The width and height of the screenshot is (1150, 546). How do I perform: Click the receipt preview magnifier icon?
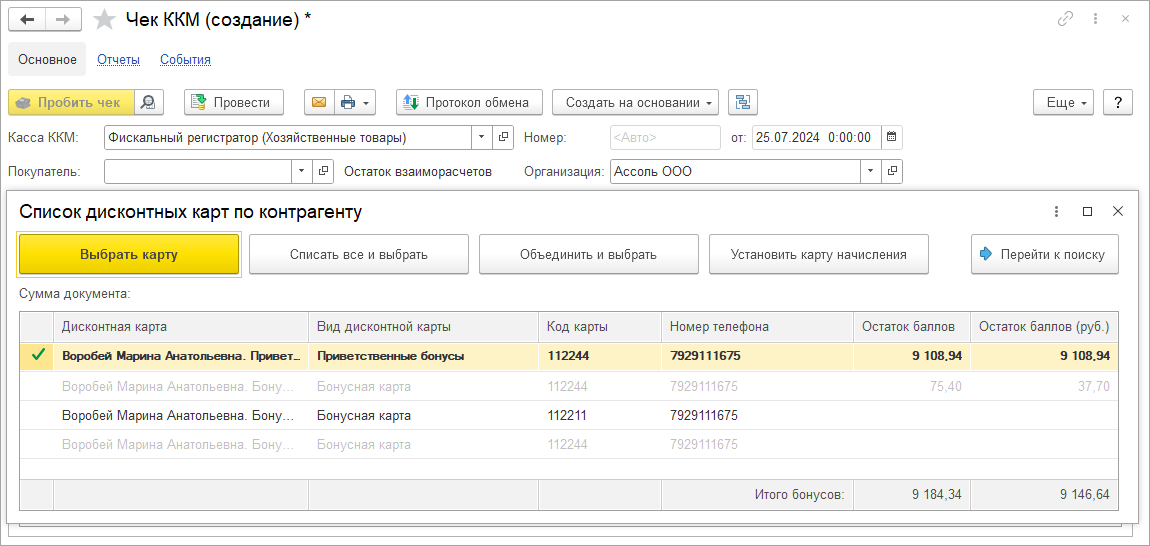(148, 102)
